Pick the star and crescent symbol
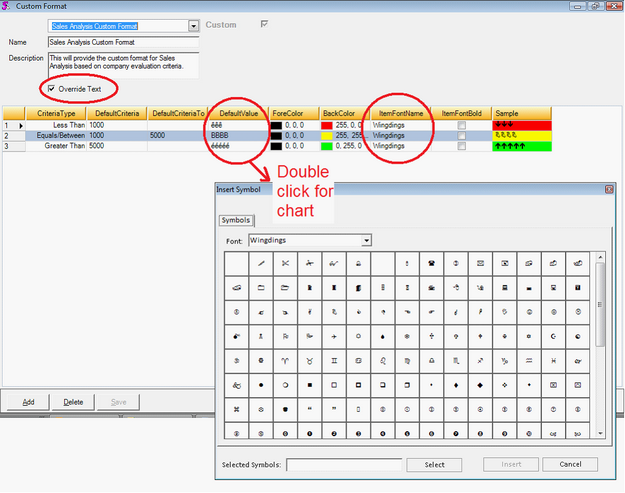 (x=553, y=336)
